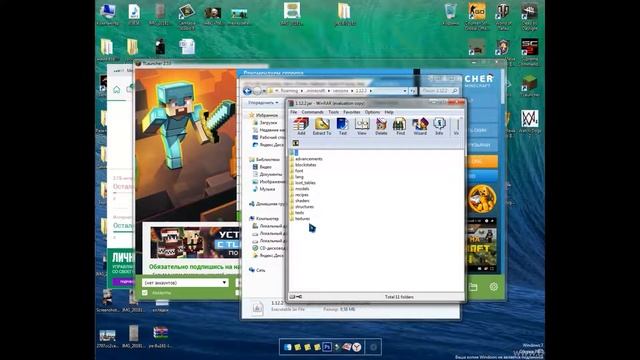This screenshot has height=360, width=640.
Task: Click the Delete icon in WinRAR toolbar
Action: [x=381, y=126]
